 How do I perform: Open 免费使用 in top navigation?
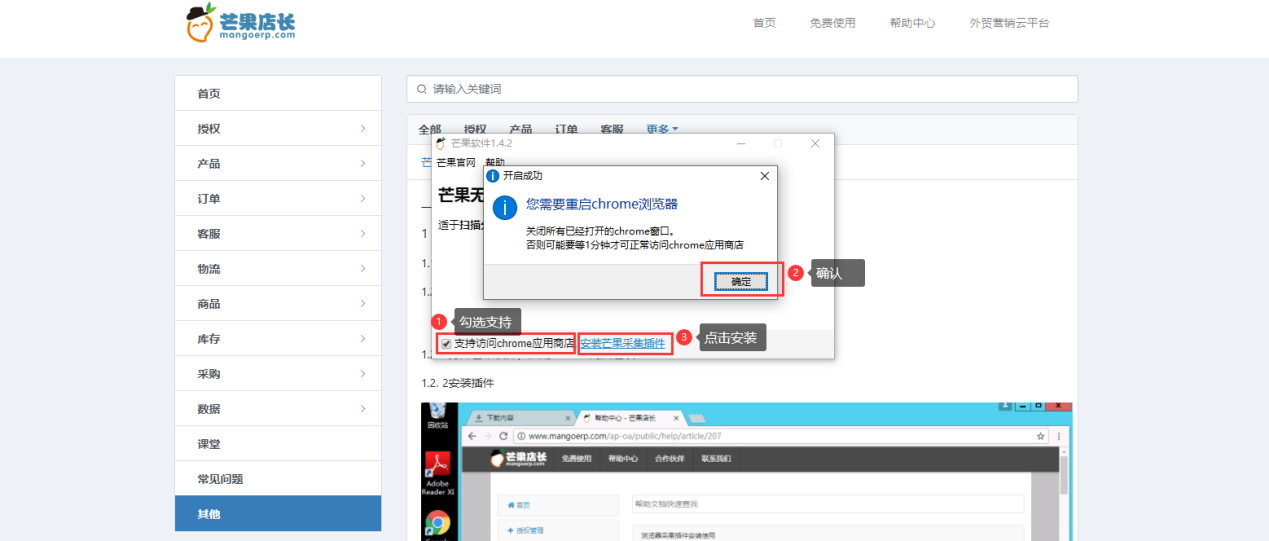click(832, 23)
